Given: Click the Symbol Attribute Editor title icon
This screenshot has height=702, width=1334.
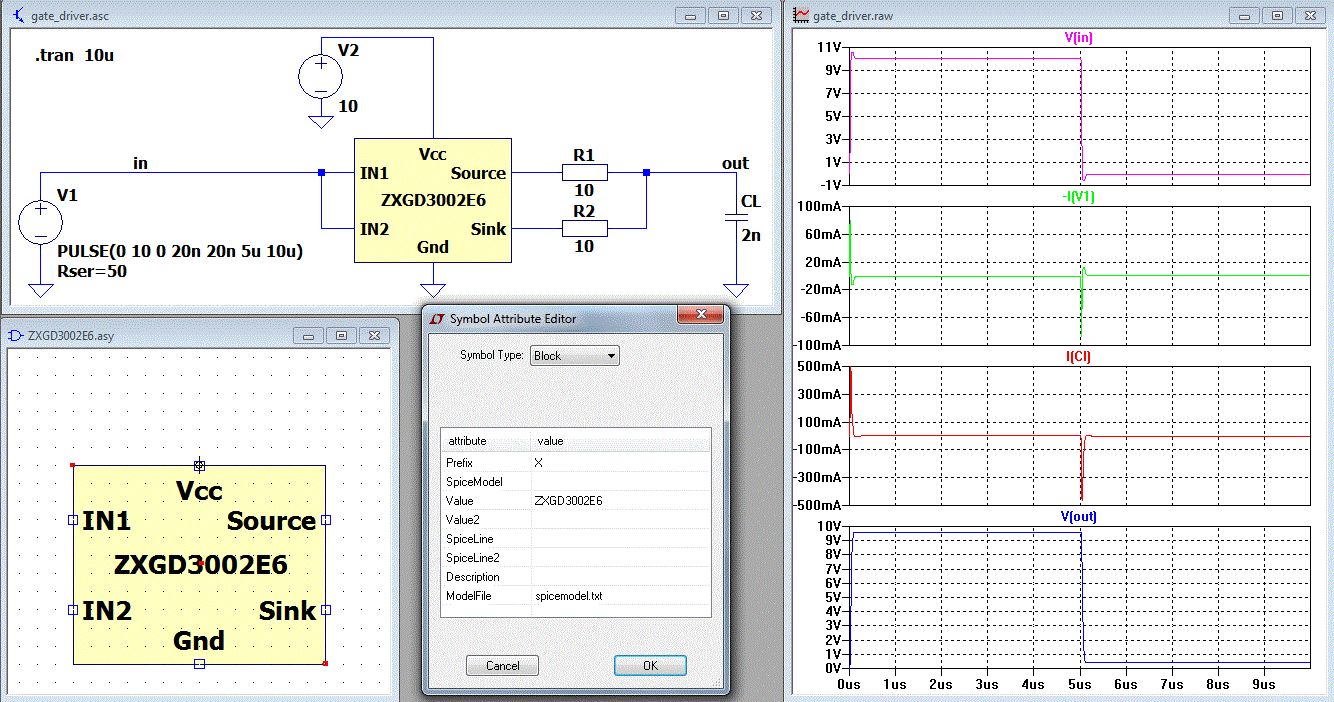Looking at the screenshot, I should (x=436, y=318).
